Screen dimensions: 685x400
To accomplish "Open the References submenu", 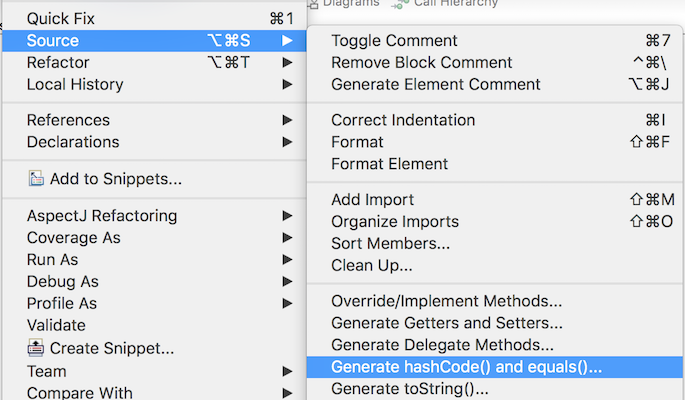I will (x=68, y=120).
